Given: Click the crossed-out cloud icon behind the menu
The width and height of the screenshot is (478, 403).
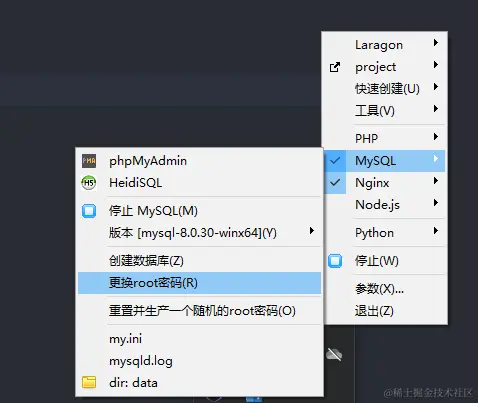Looking at the screenshot, I should 334,354.
